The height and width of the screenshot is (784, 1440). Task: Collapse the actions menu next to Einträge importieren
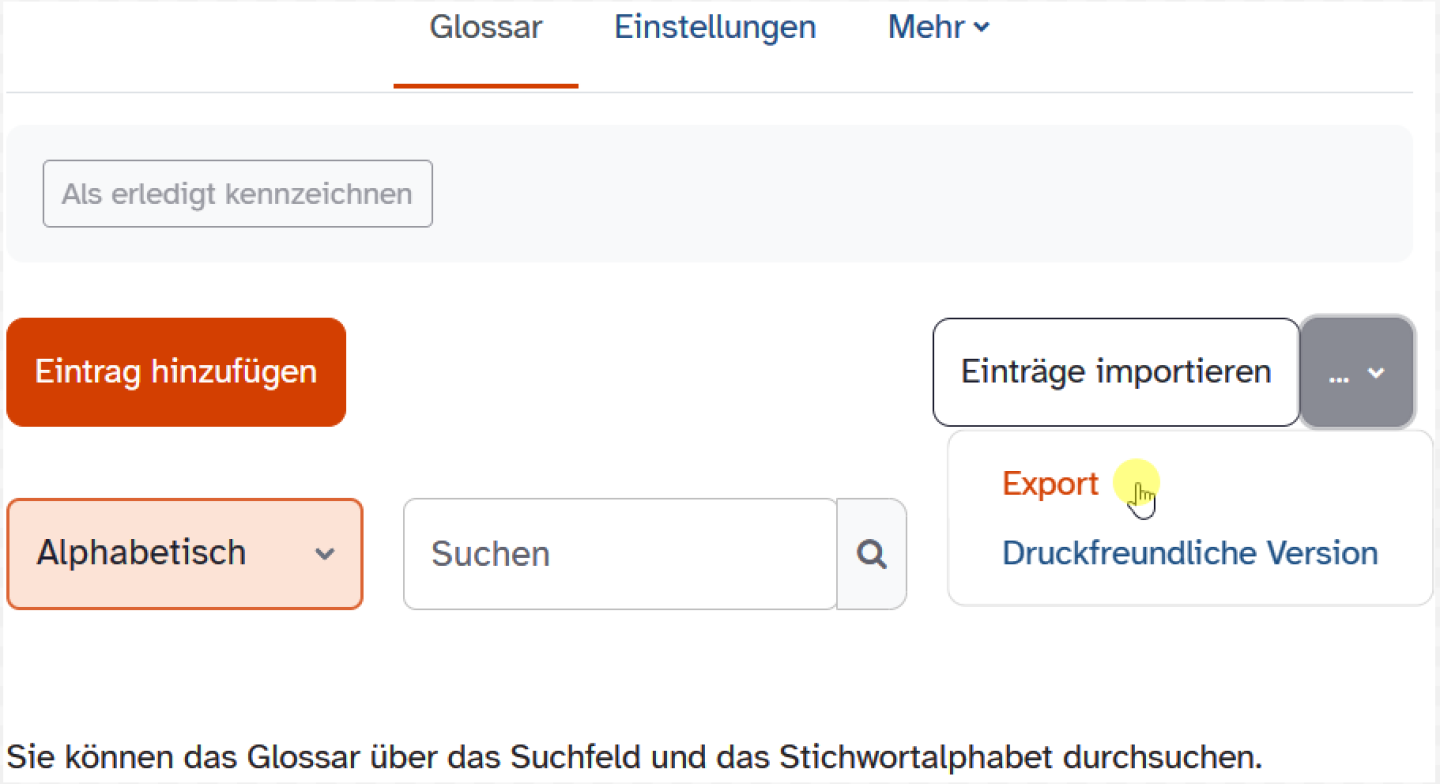click(x=1357, y=373)
